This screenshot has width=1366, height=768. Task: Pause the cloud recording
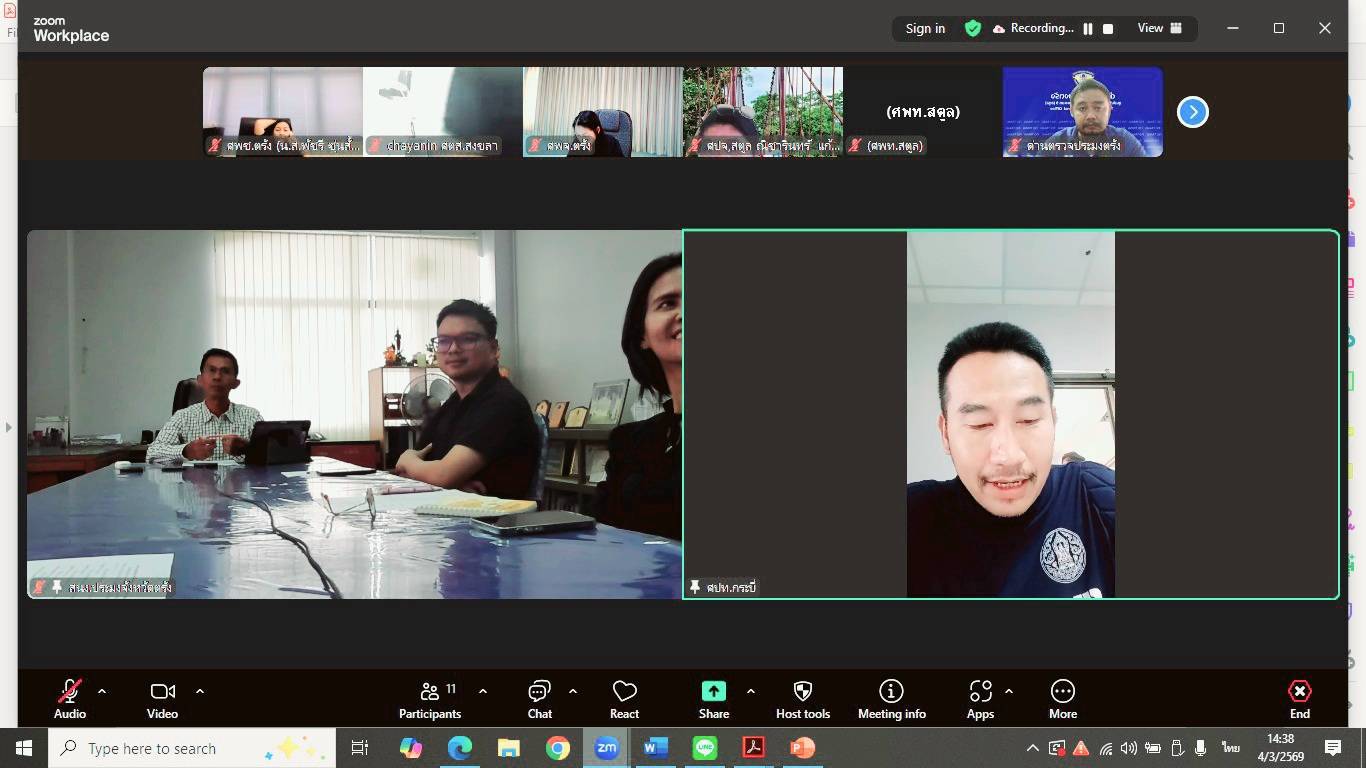tap(1087, 29)
